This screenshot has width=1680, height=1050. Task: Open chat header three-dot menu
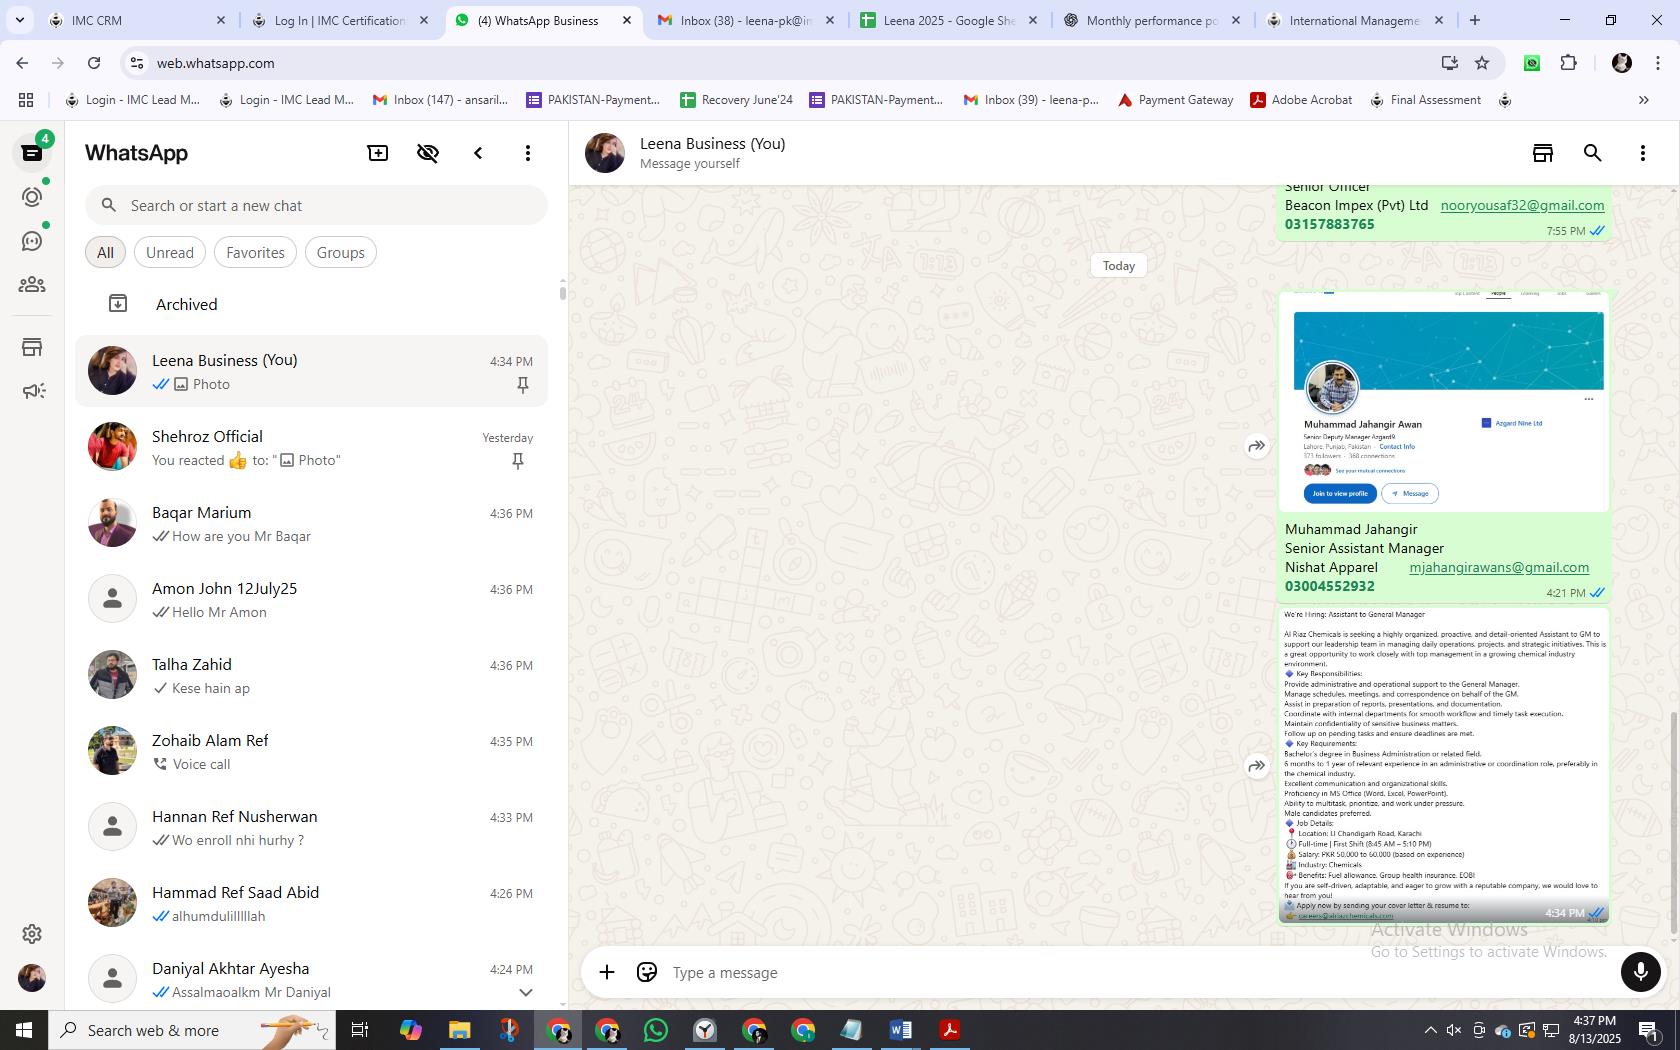(1643, 153)
